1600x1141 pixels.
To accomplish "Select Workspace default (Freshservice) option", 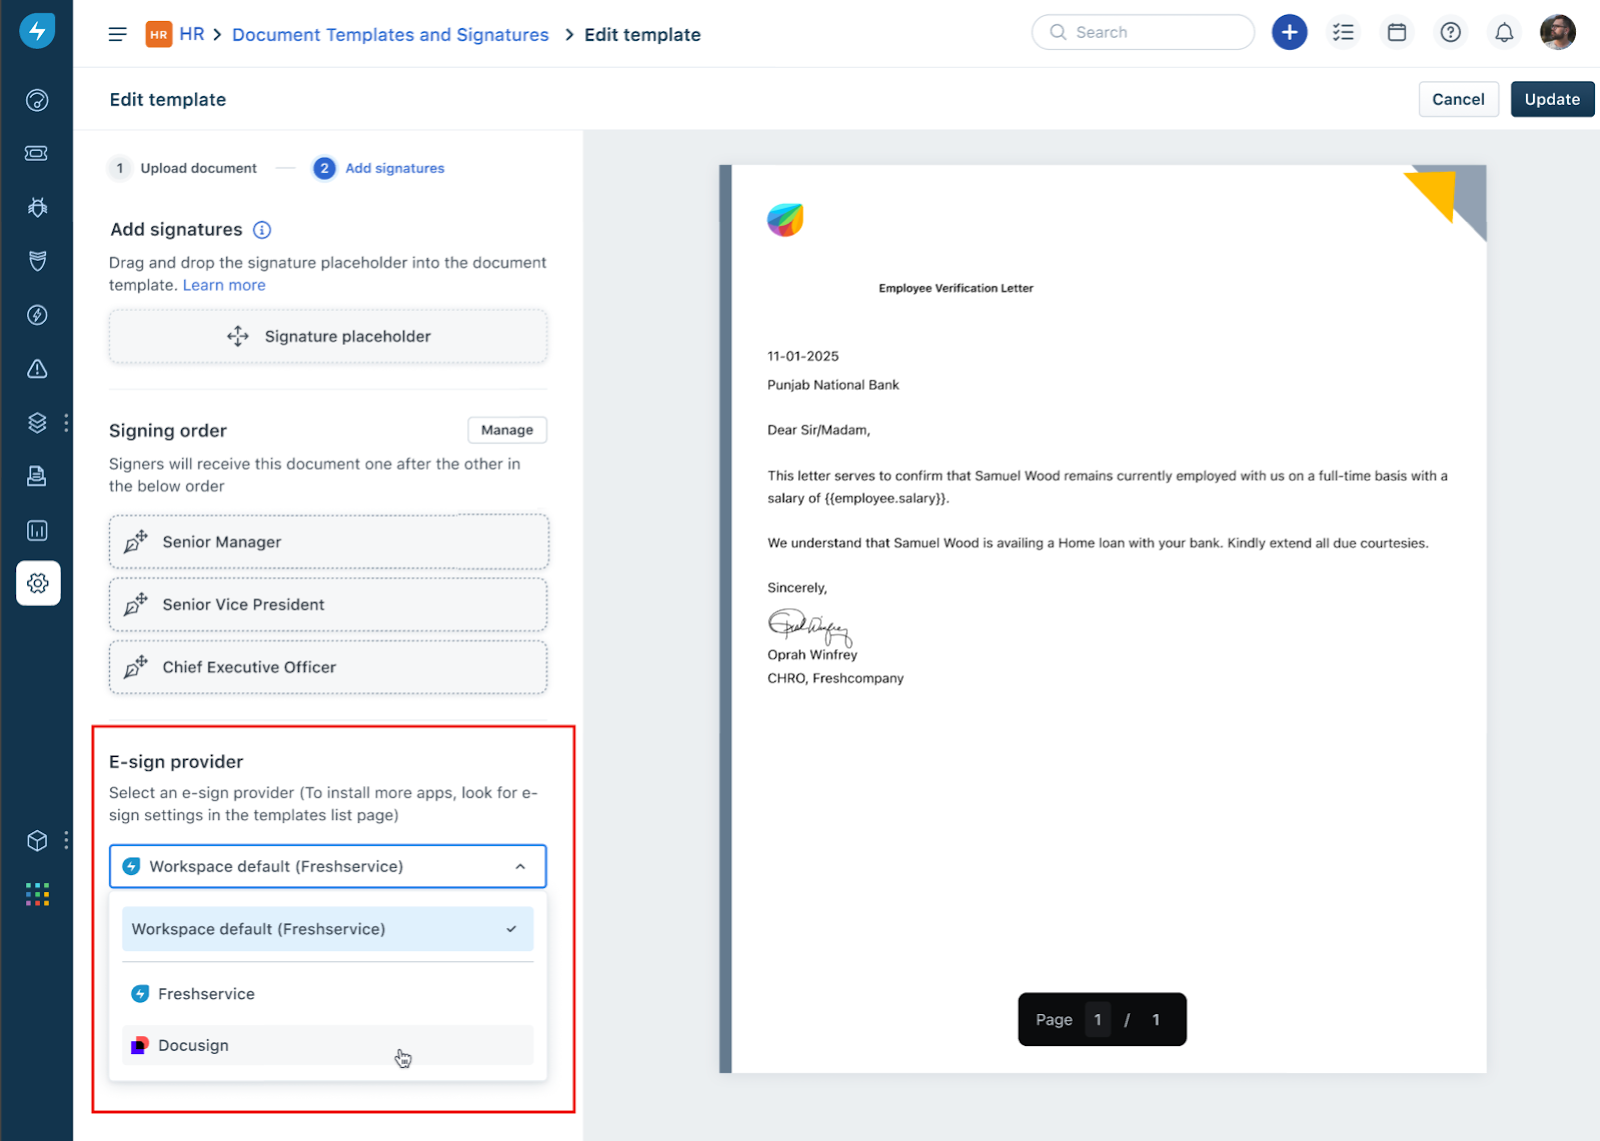I will (327, 929).
